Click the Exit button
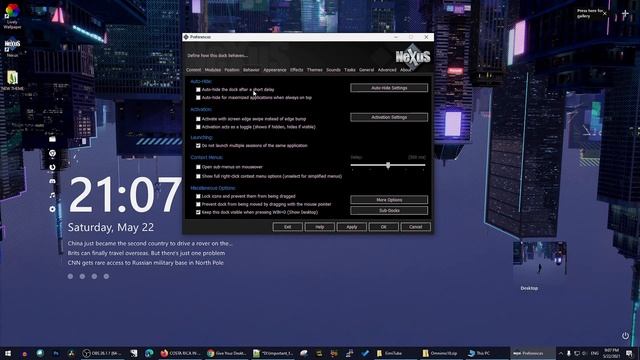The height and width of the screenshot is (360, 640). (x=288, y=227)
